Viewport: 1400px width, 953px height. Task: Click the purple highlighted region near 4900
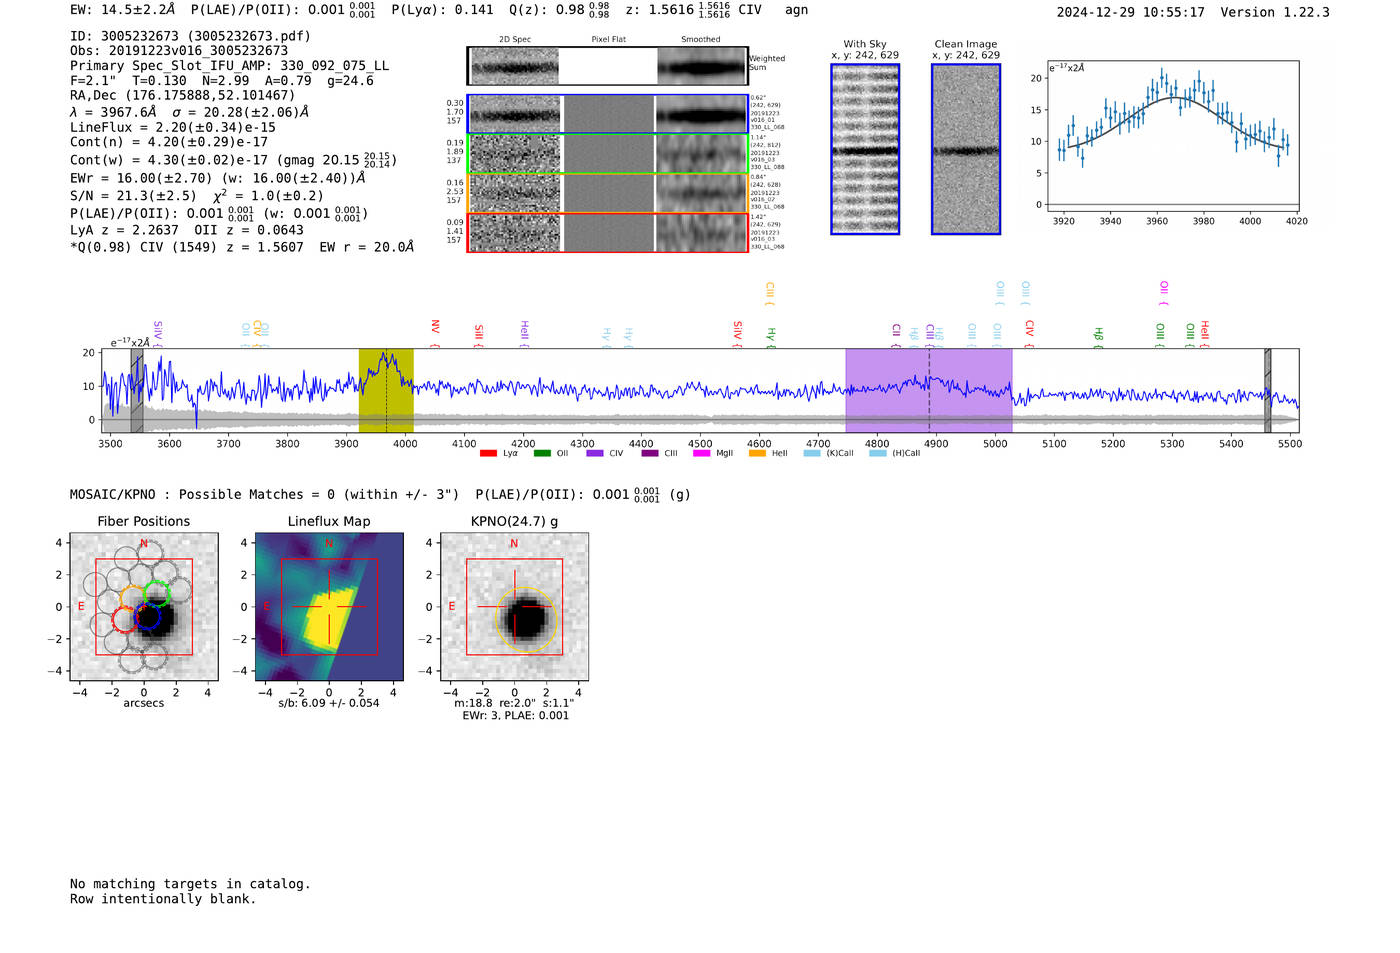click(x=929, y=390)
